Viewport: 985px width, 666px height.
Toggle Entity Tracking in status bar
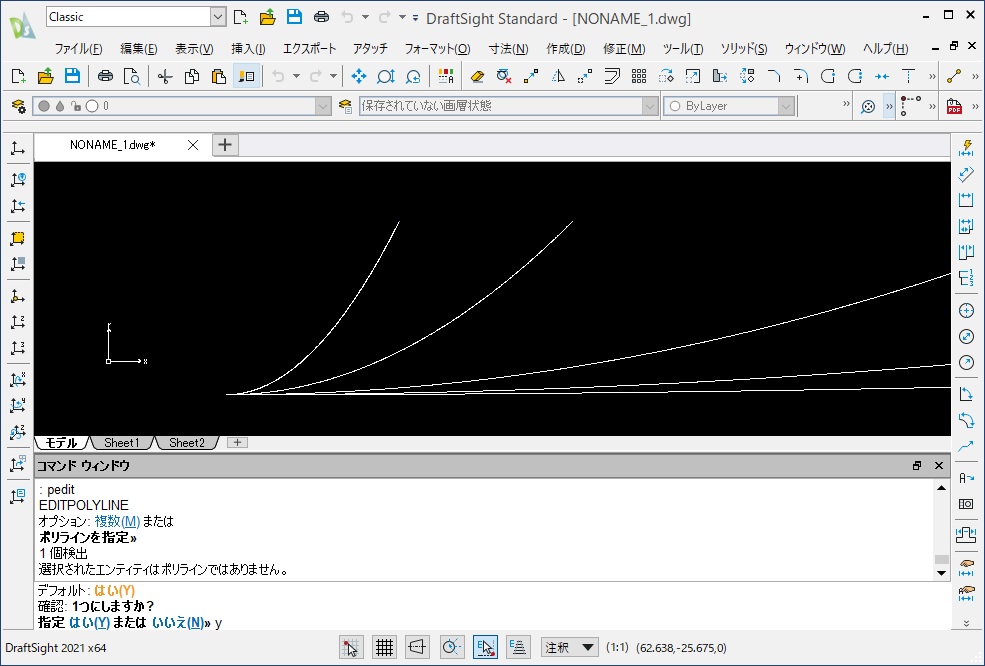(x=518, y=647)
